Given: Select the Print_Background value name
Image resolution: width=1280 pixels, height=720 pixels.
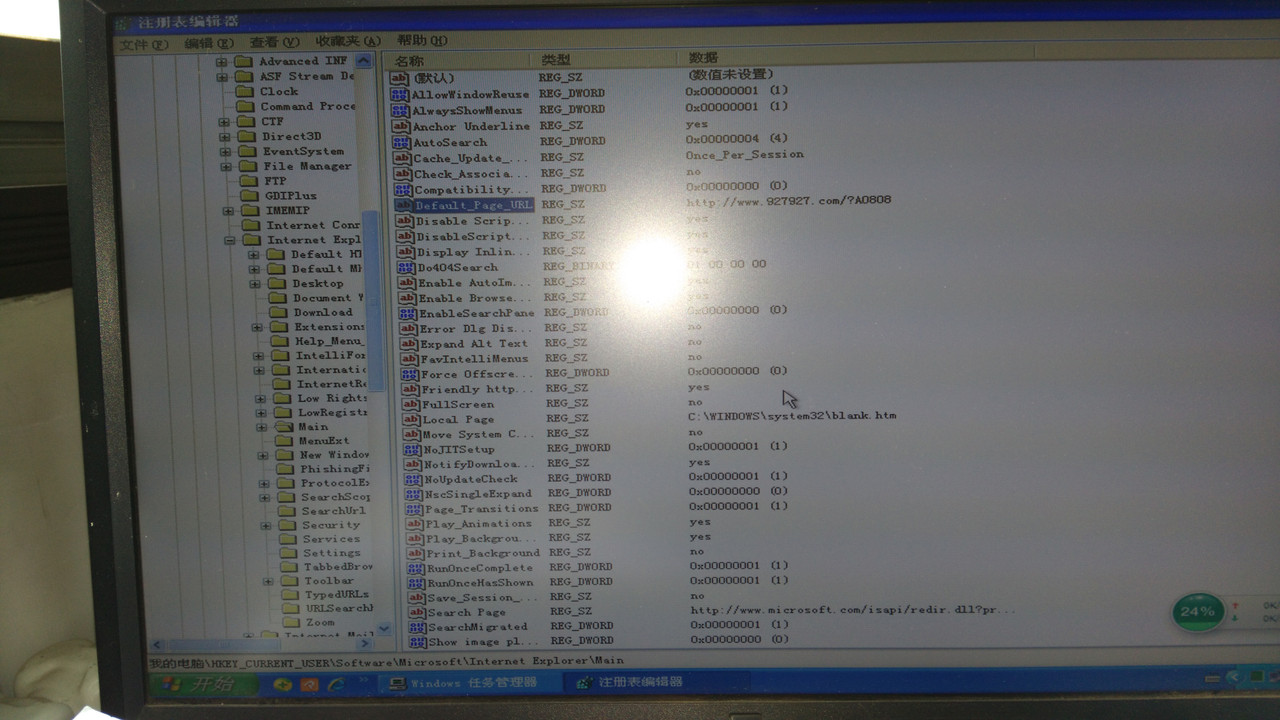Looking at the screenshot, I should [484, 553].
